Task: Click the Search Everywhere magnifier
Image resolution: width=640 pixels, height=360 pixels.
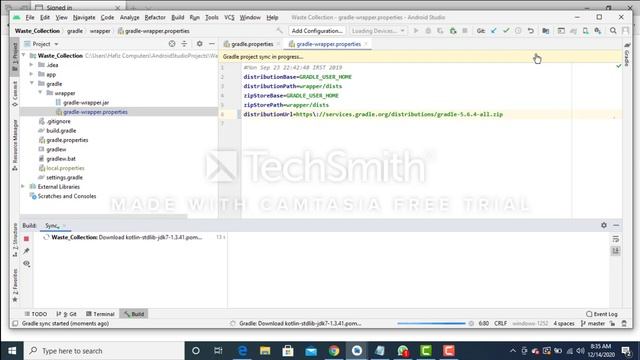Action: [x=613, y=31]
